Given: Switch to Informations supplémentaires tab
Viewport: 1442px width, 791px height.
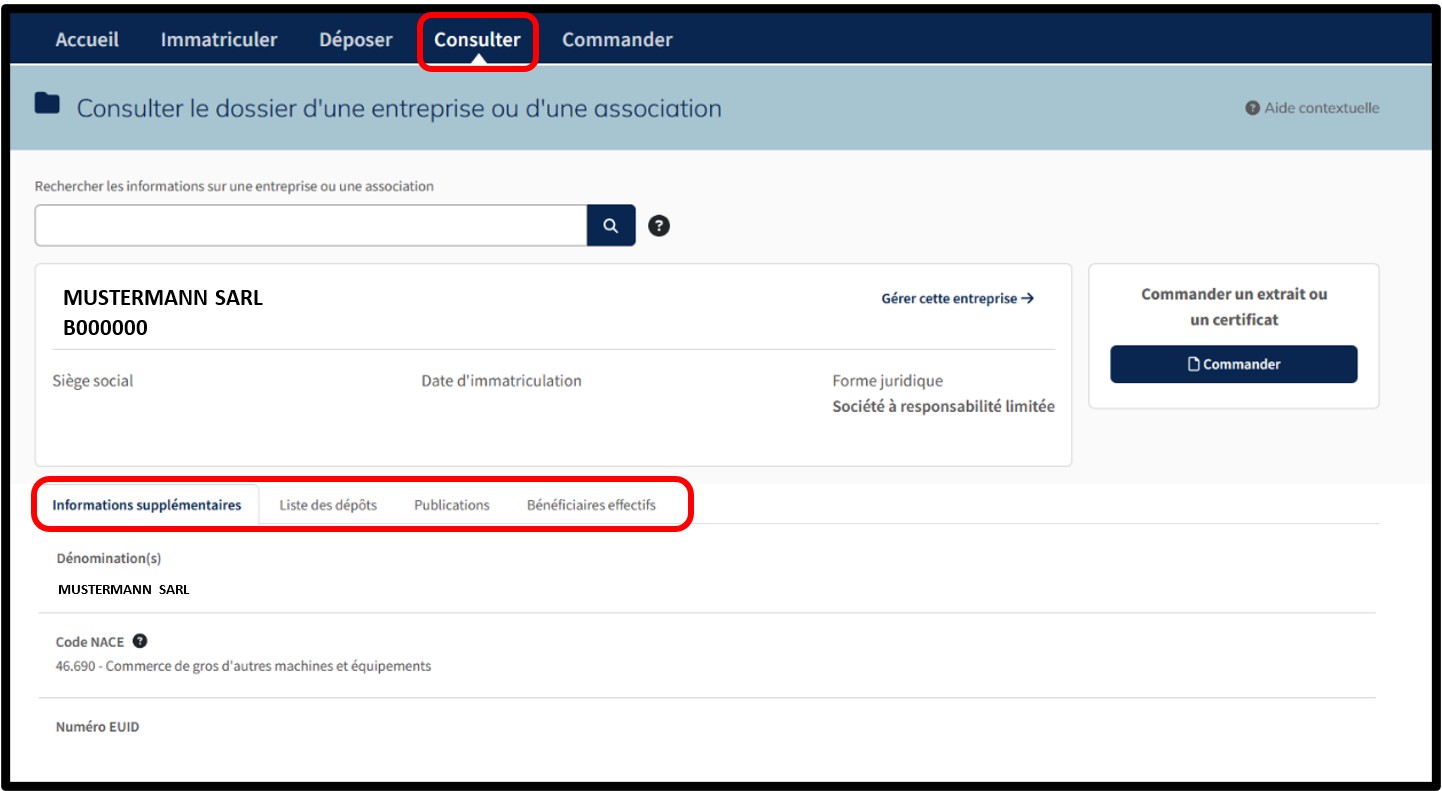Looking at the screenshot, I should point(147,505).
